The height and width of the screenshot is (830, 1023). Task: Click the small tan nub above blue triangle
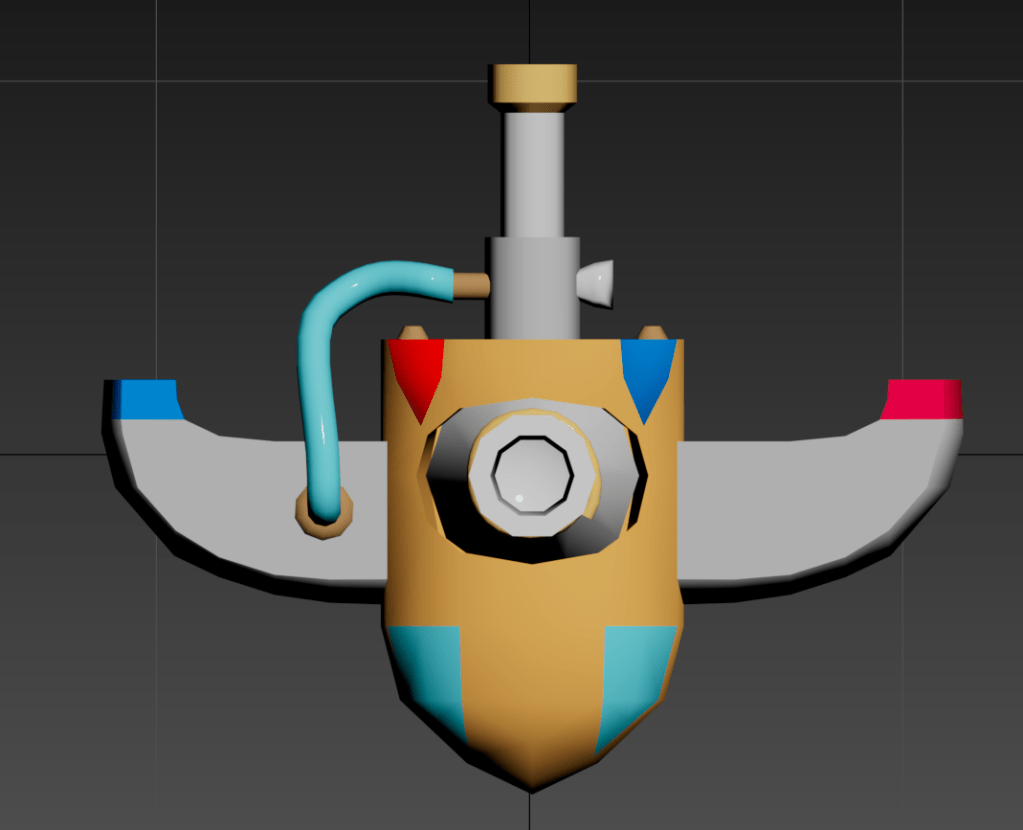(652, 332)
